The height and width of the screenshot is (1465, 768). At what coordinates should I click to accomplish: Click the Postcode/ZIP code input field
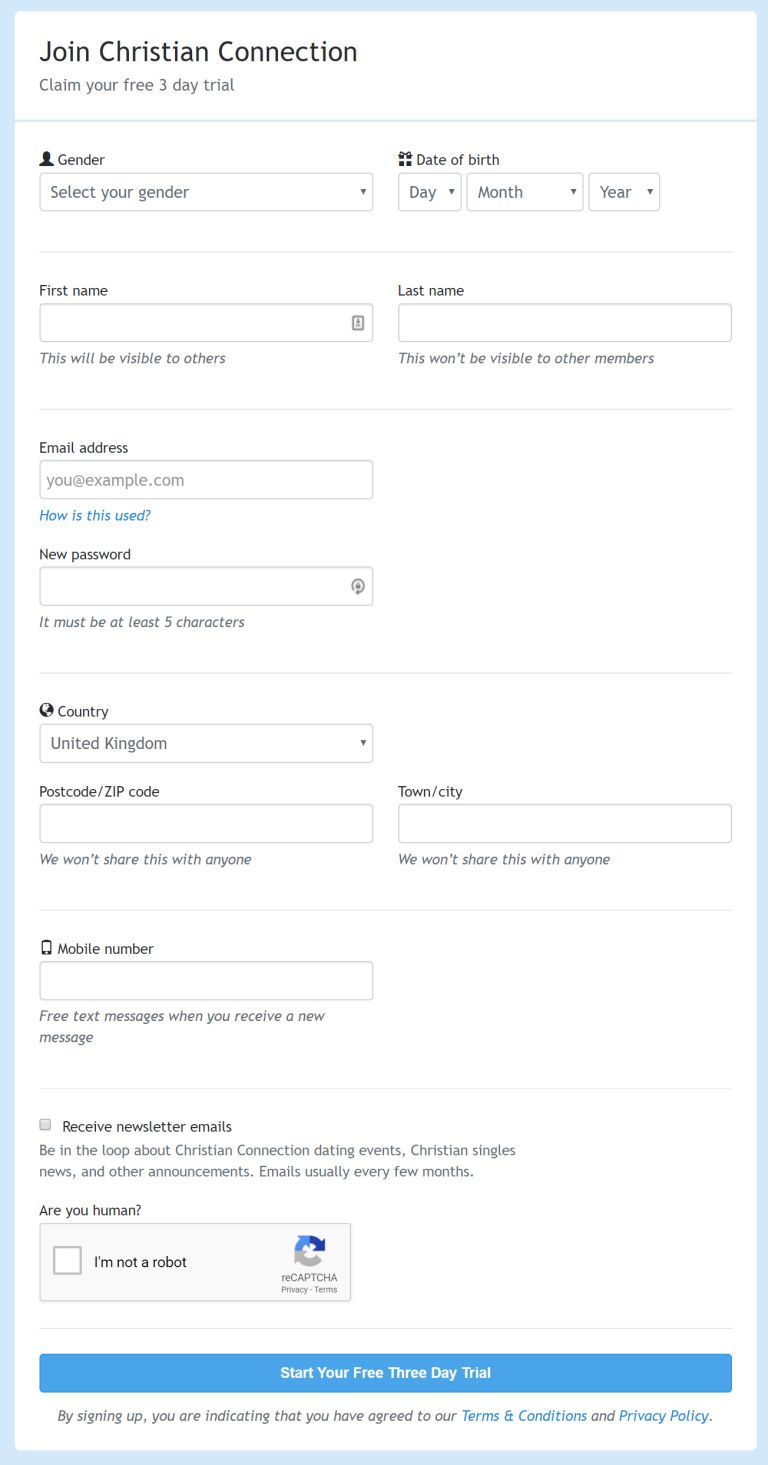[x=206, y=824]
